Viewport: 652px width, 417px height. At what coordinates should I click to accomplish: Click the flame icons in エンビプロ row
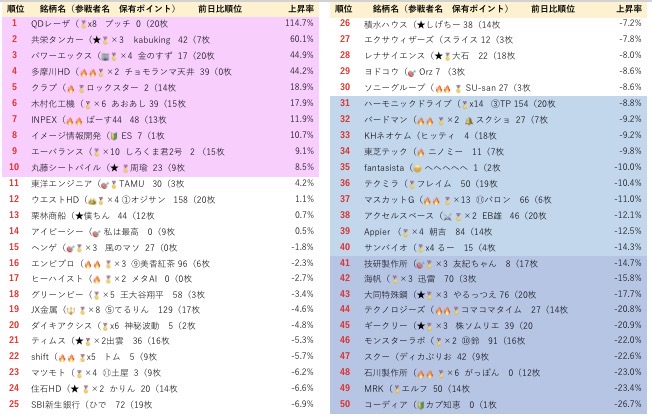(x=90, y=264)
